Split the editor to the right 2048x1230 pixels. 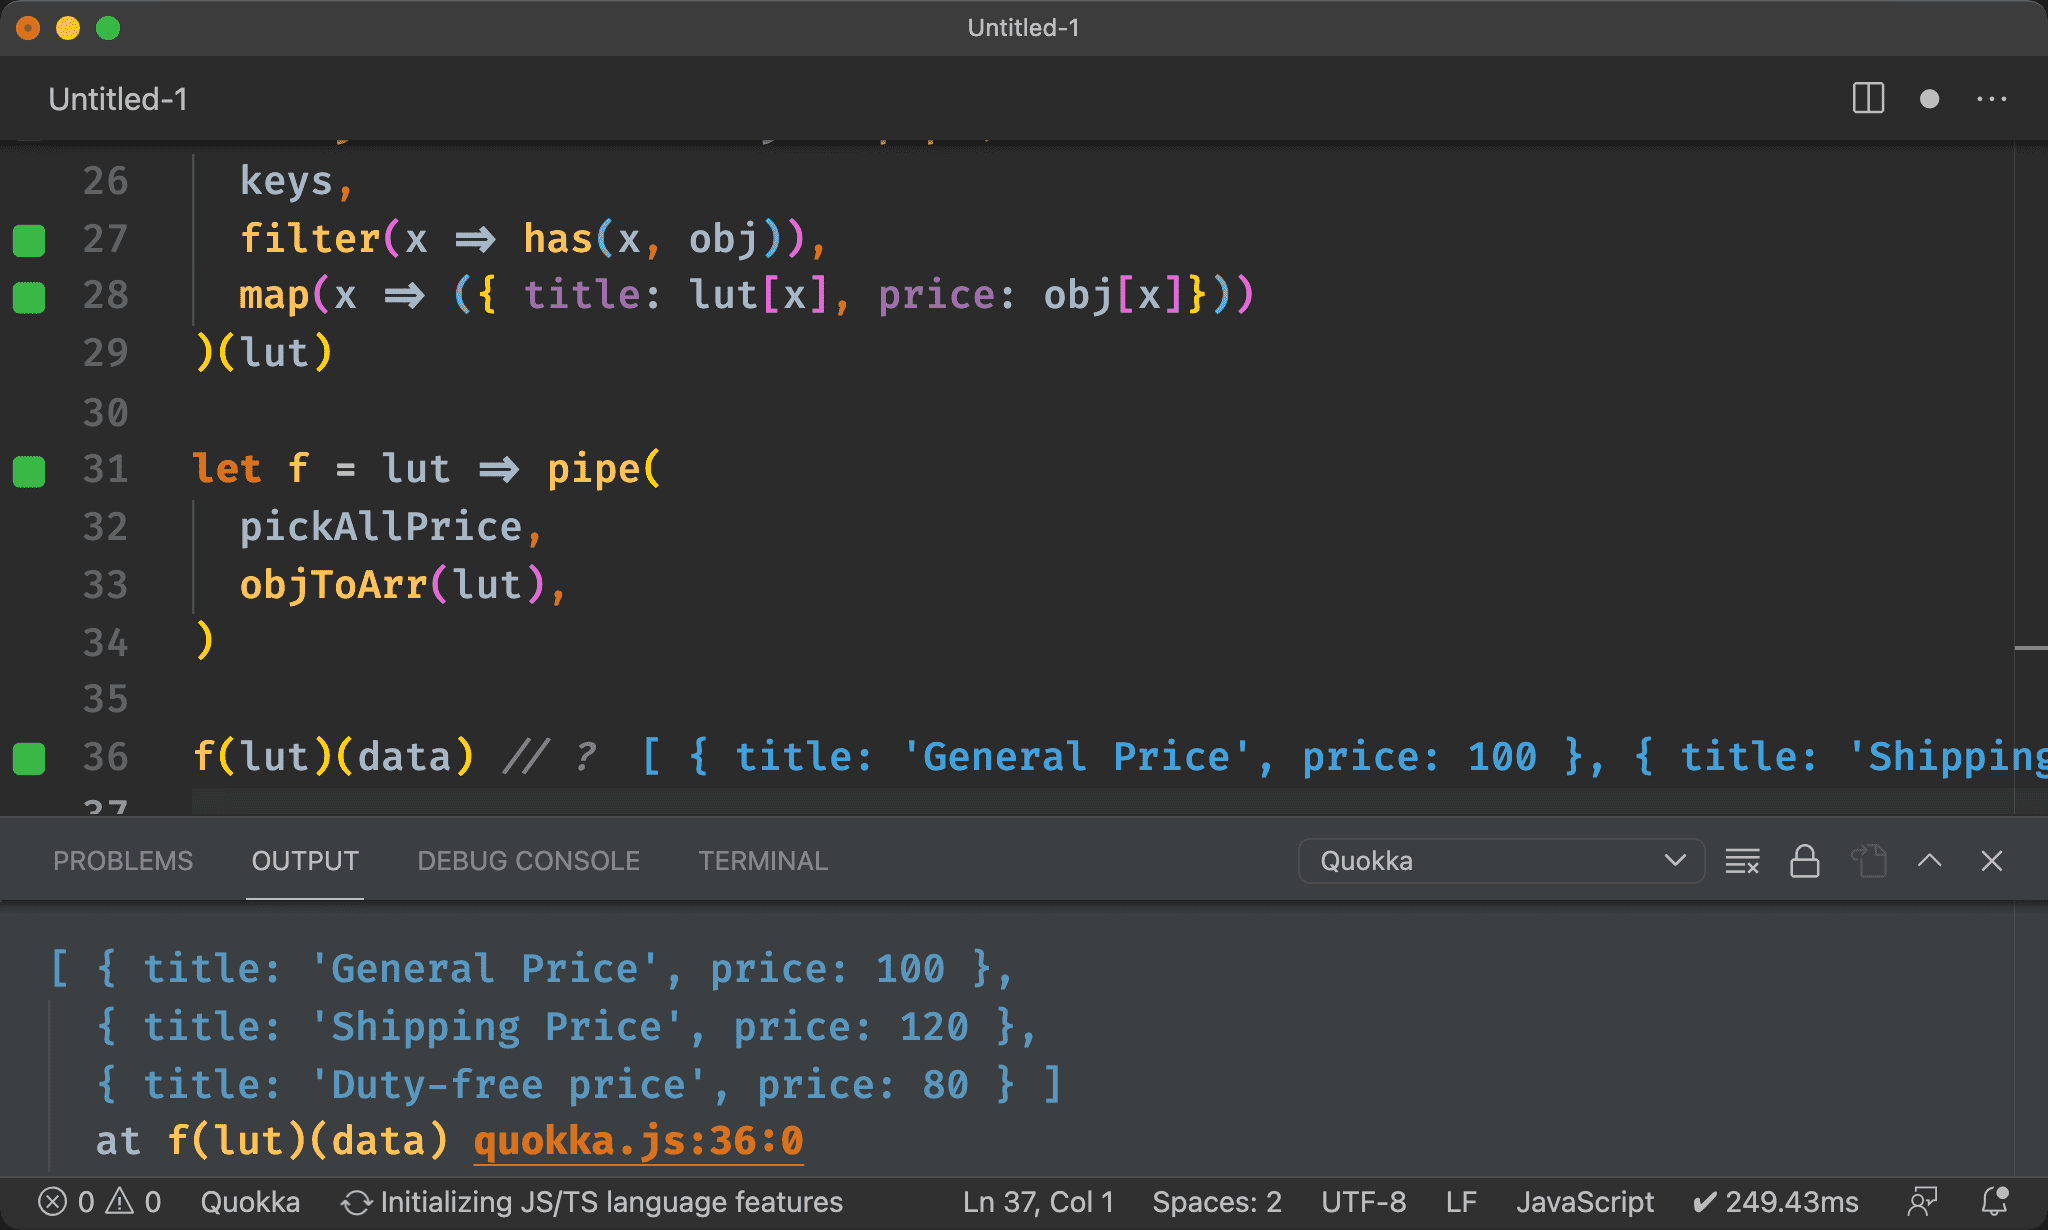tap(1867, 99)
